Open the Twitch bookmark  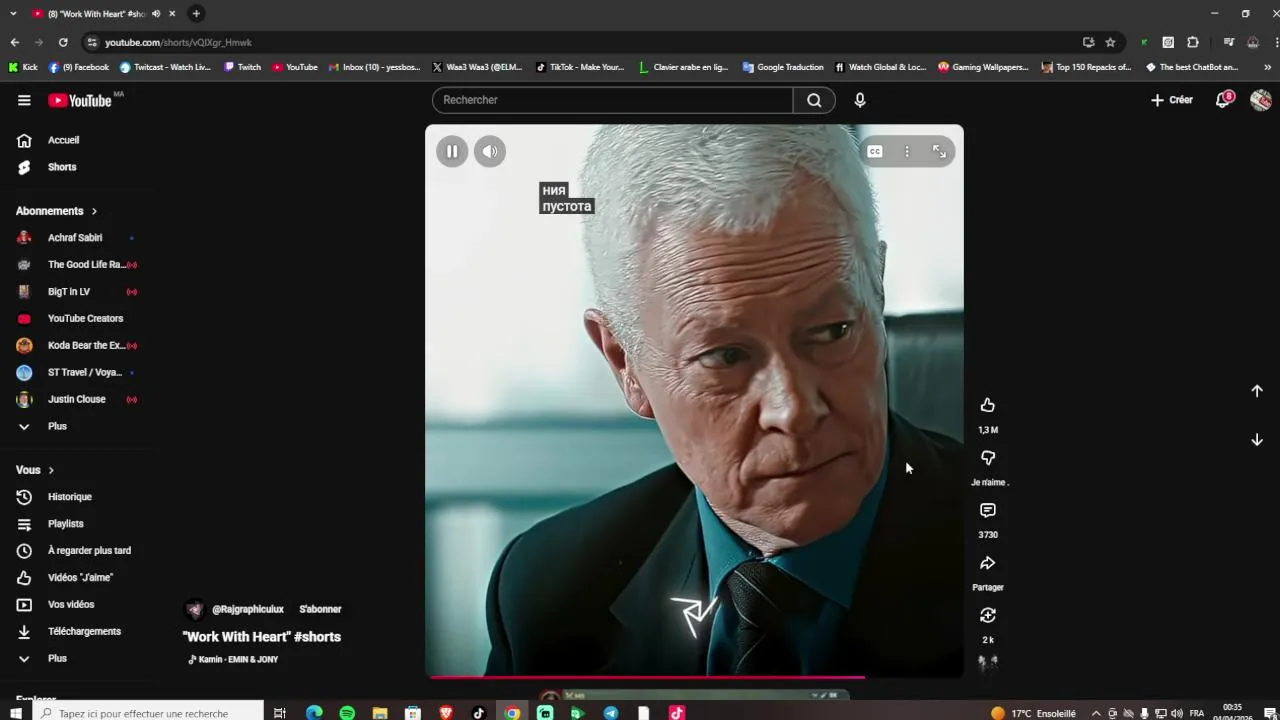click(x=243, y=68)
